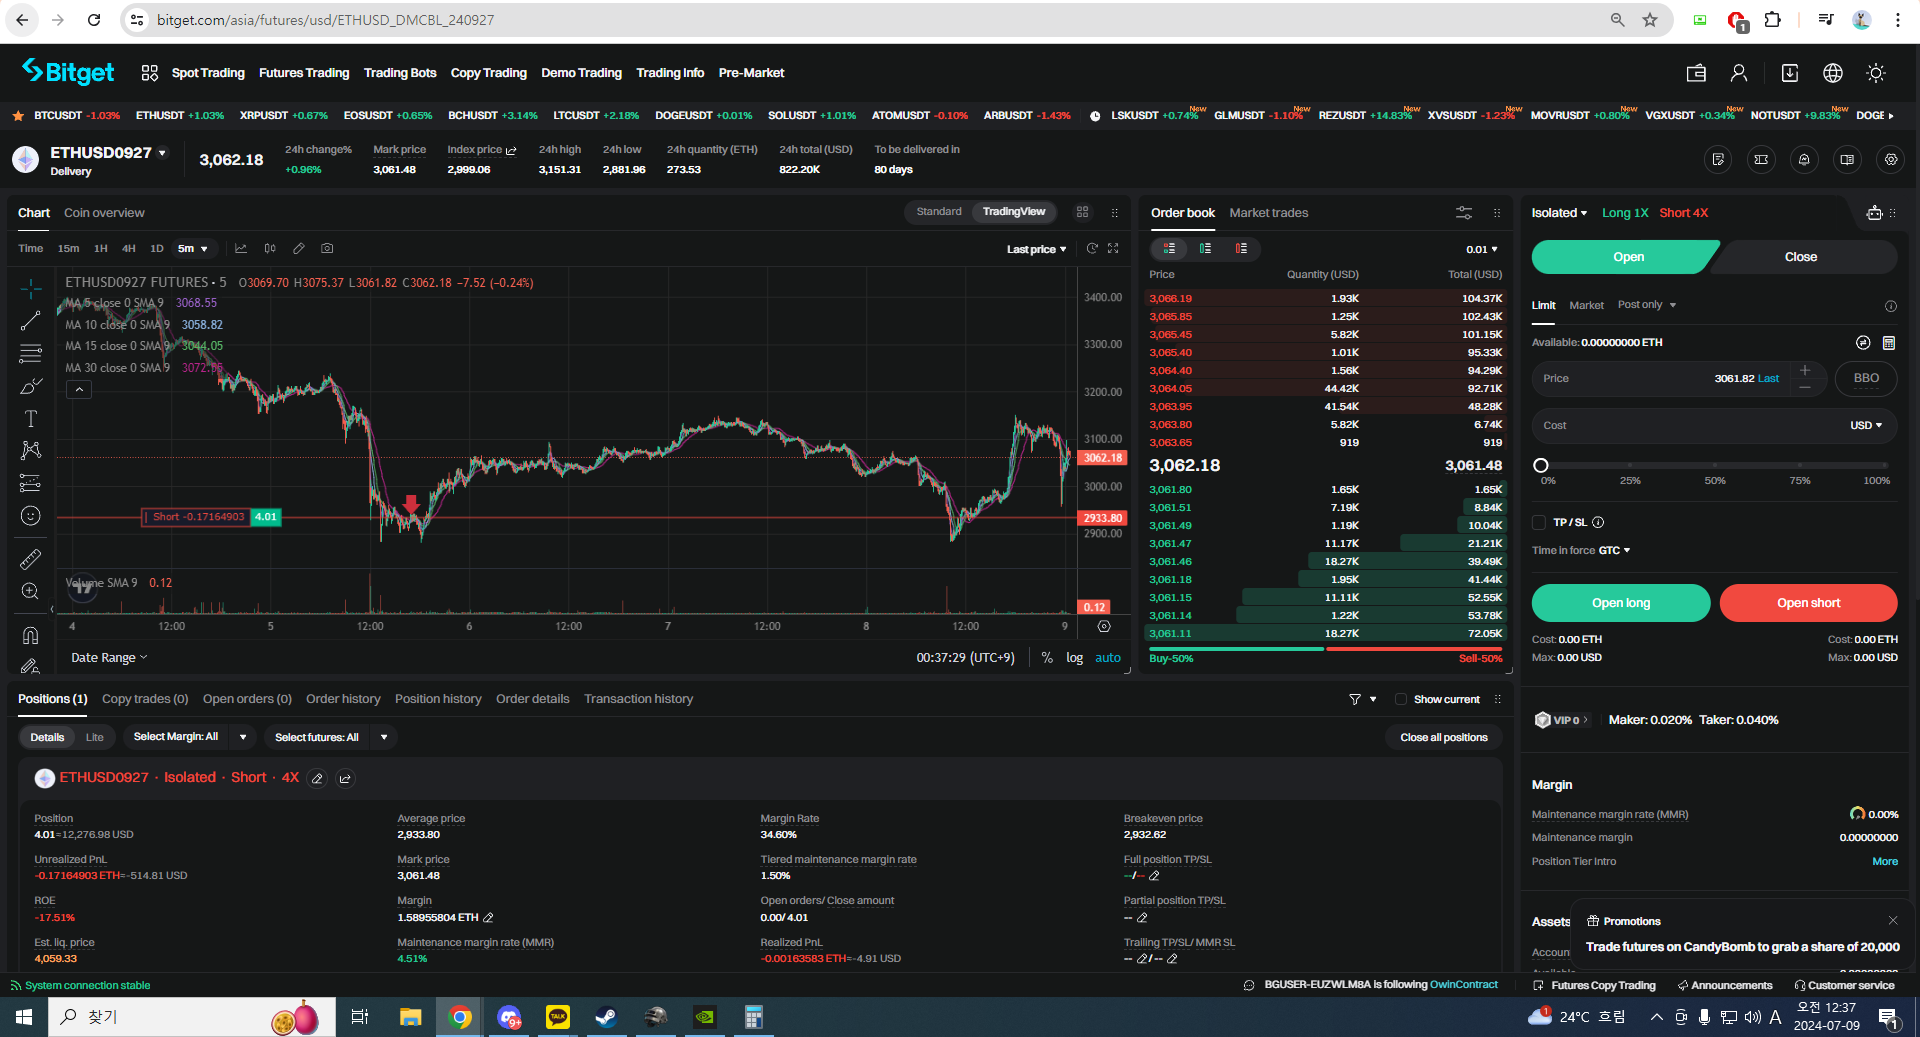The image size is (1920, 1037).
Task: Open the layout grid icon beside TradingView
Action: [1082, 212]
